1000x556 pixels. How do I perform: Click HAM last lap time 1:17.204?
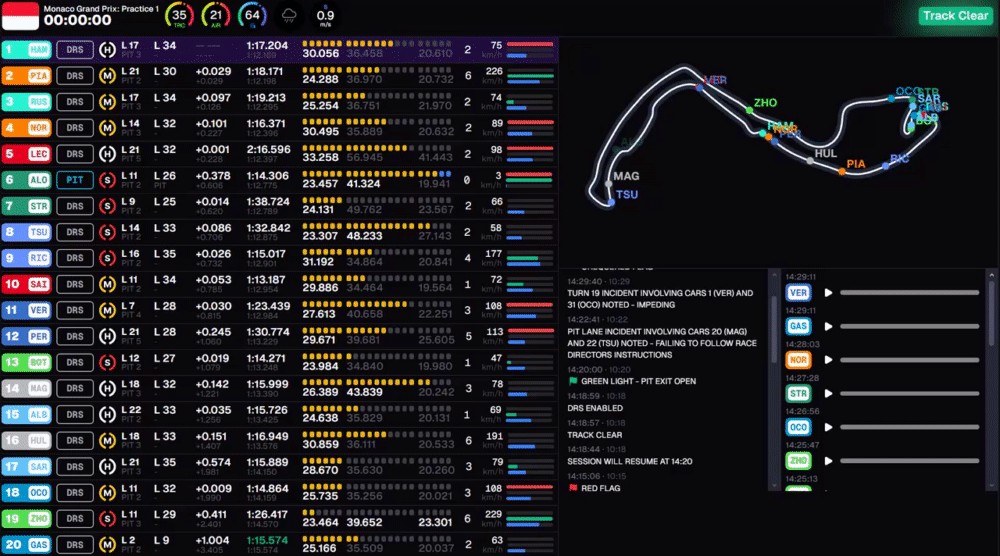coord(267,45)
